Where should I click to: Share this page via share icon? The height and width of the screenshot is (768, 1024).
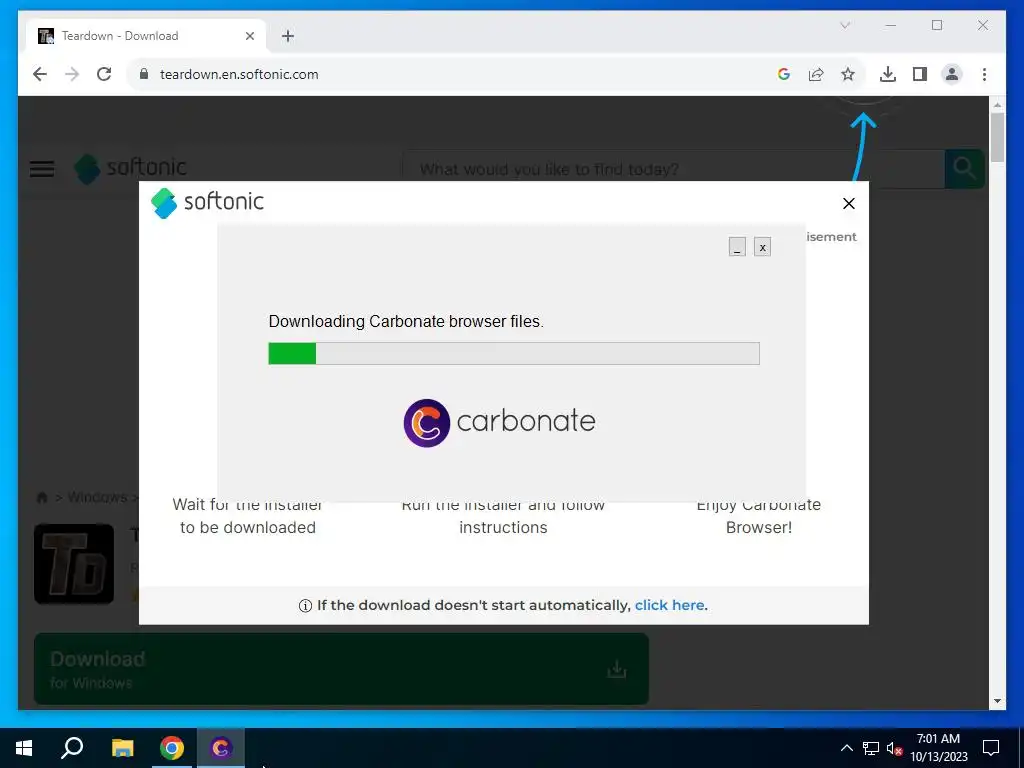tap(816, 74)
